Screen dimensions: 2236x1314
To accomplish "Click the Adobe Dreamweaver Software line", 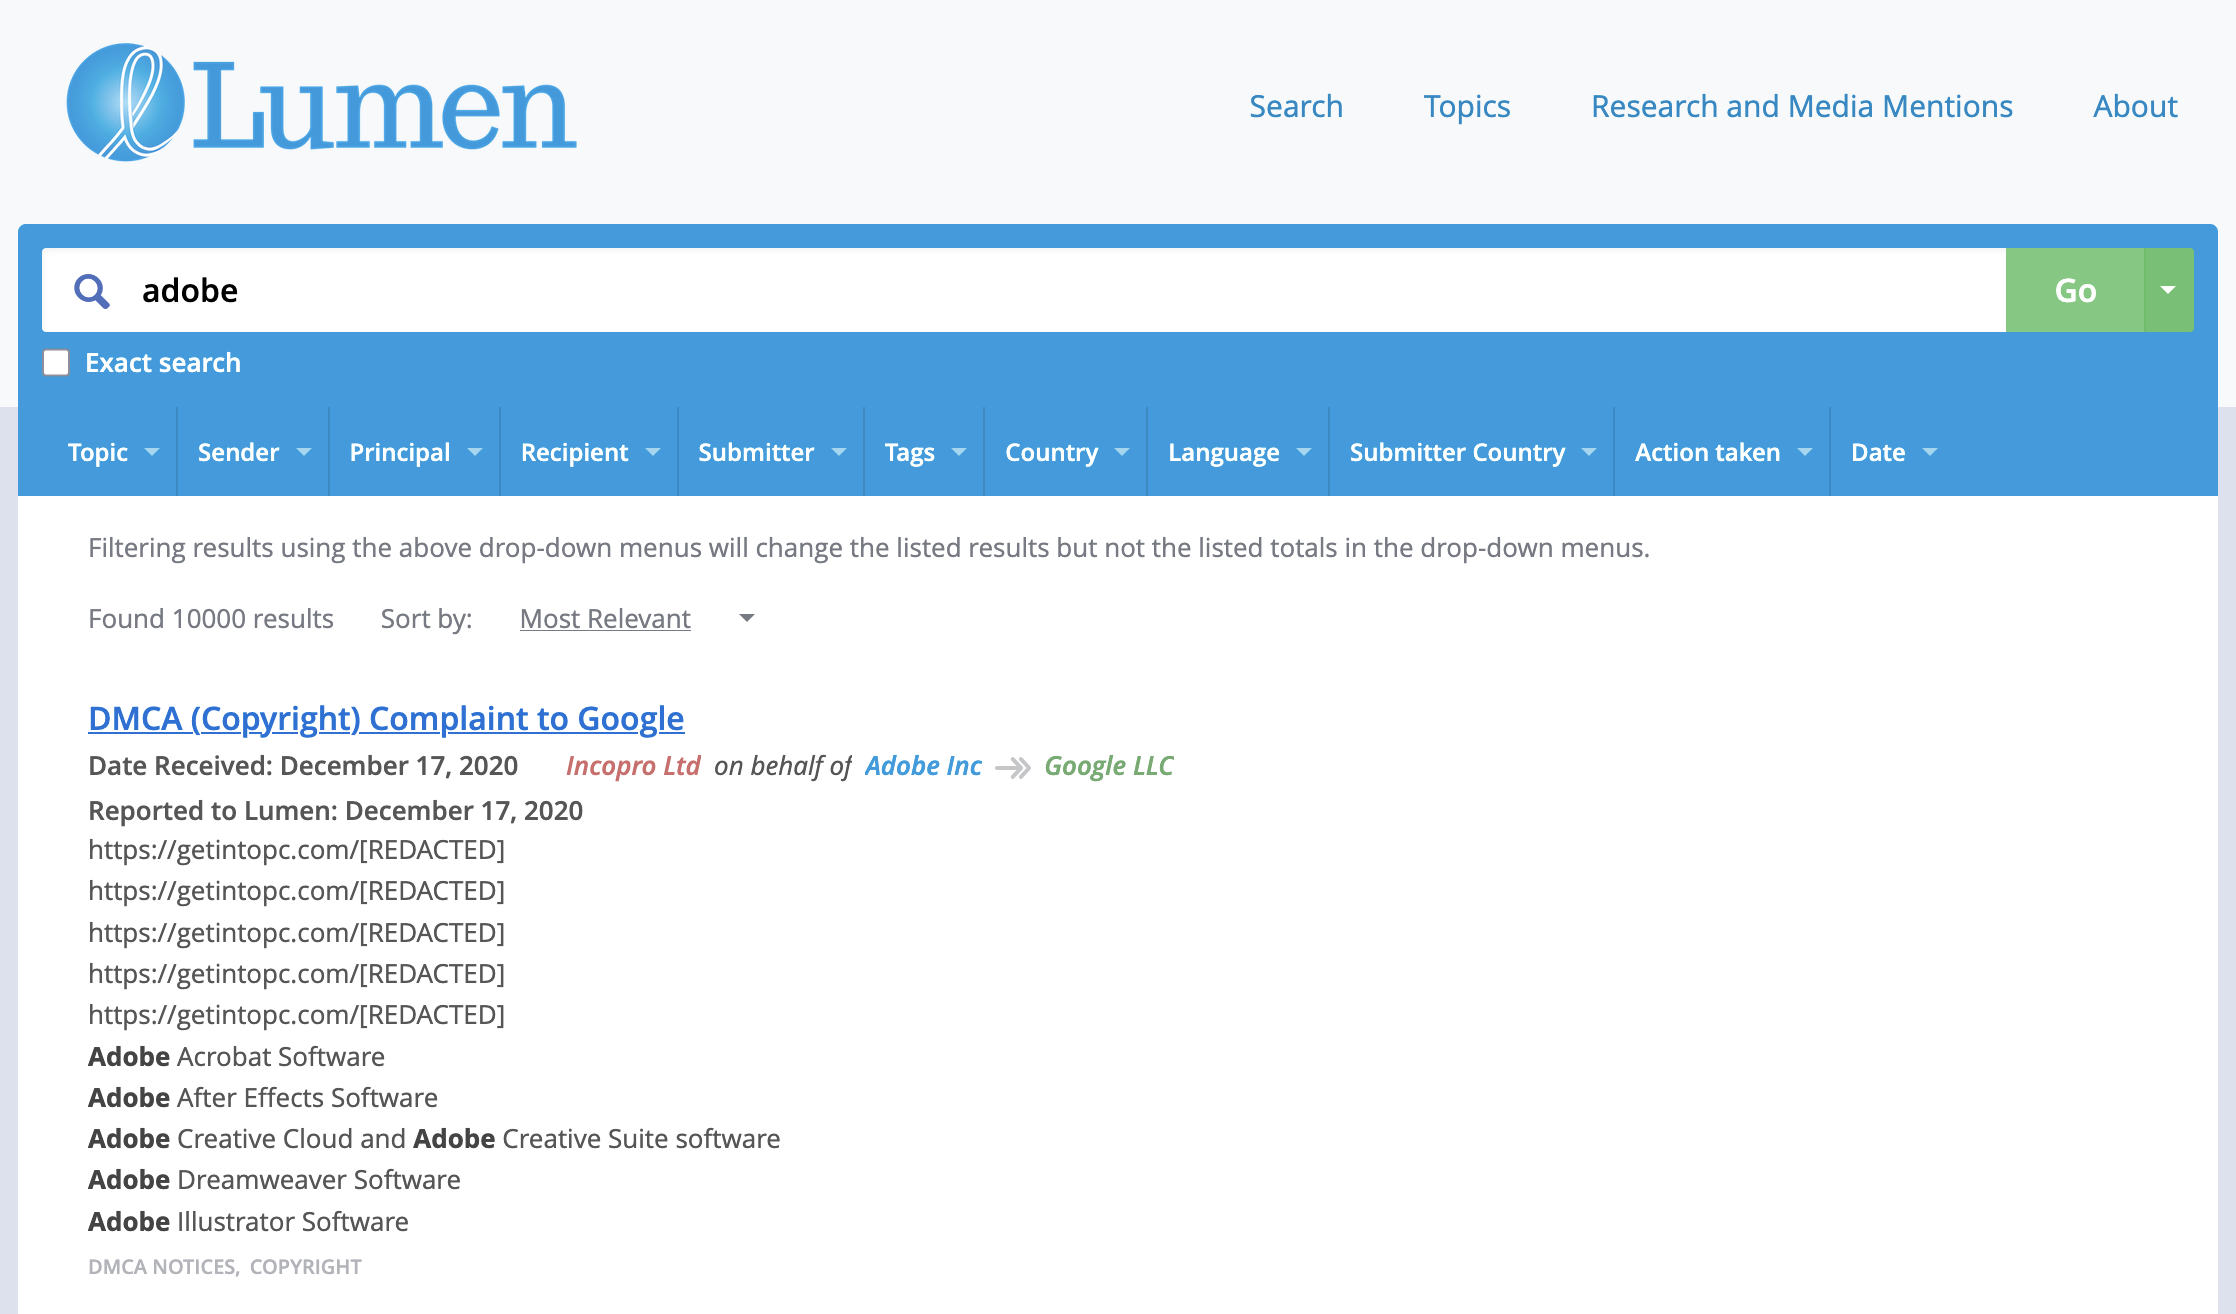I will [x=274, y=1180].
